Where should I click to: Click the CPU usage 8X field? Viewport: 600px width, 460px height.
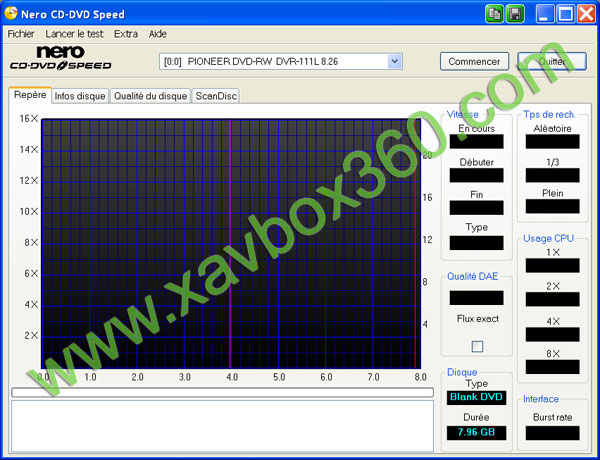[x=553, y=367]
